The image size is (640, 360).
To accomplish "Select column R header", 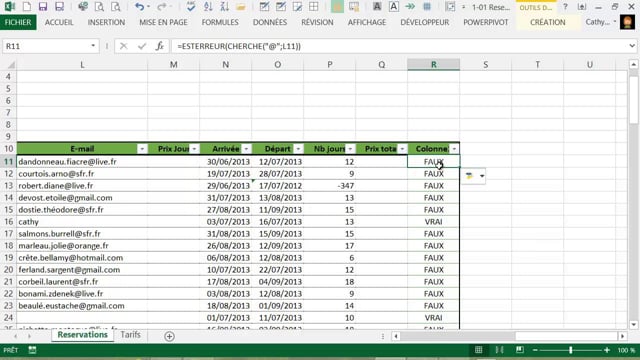I will [433, 64].
